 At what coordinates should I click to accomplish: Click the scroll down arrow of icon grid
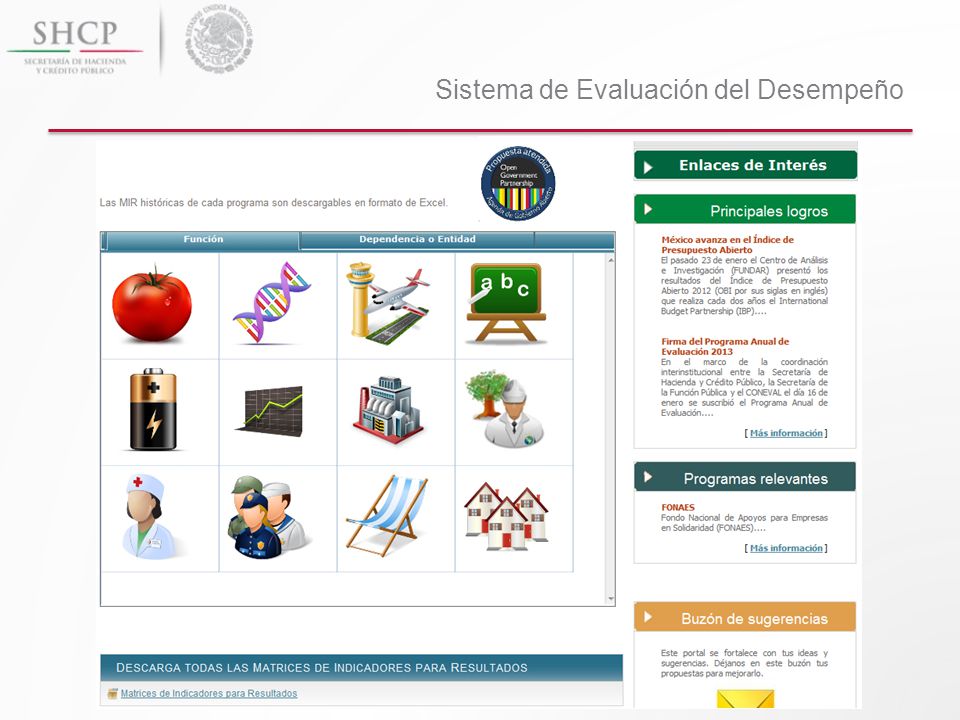pos(610,599)
